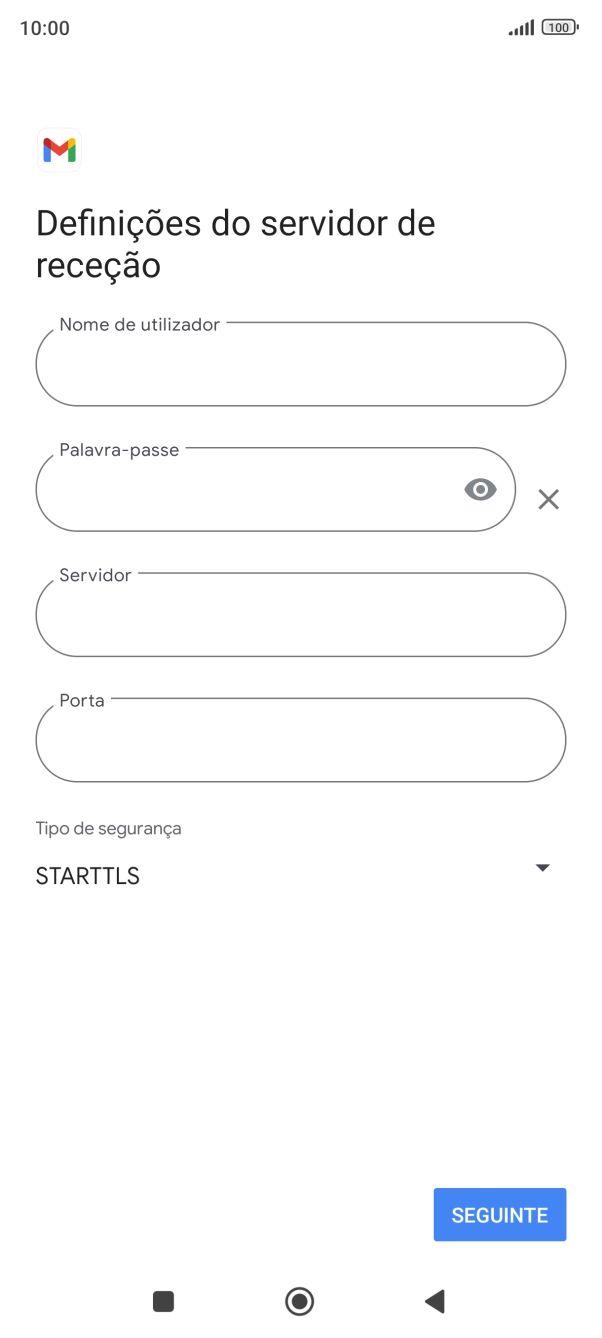Viewport: 602px width, 1338px height.
Task: Open recent apps with square button
Action: click(x=163, y=1301)
